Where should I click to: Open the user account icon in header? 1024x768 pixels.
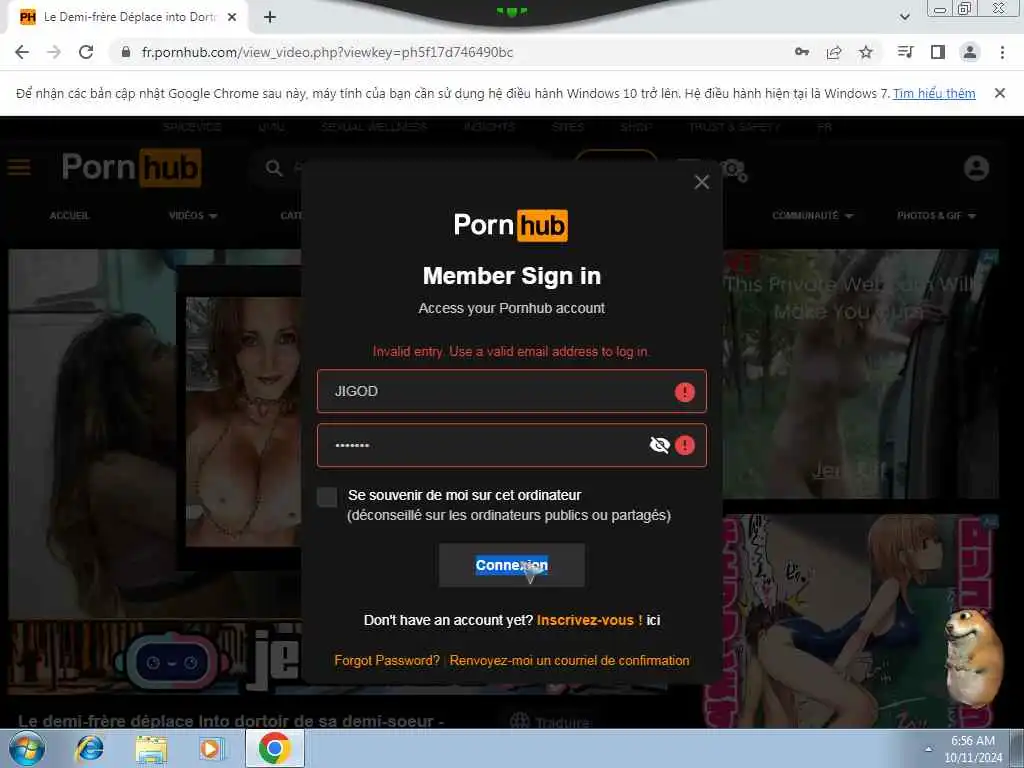pyautogui.click(x=976, y=168)
